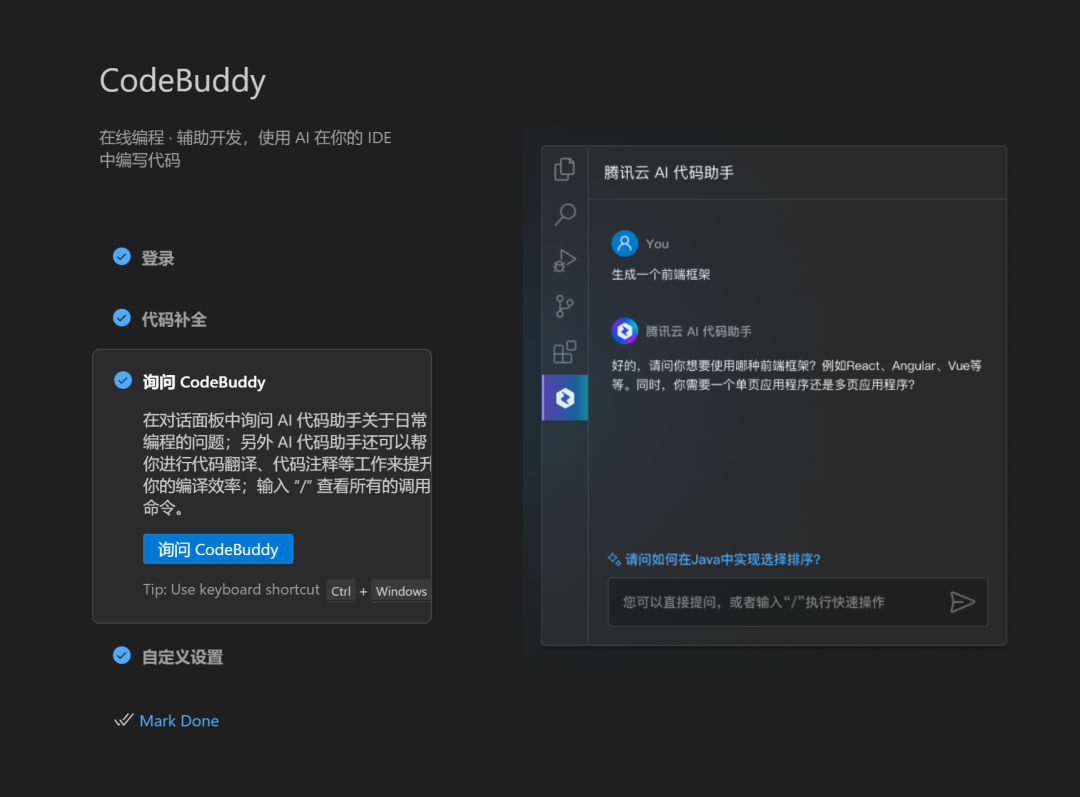Click the You user avatar icon

625,243
